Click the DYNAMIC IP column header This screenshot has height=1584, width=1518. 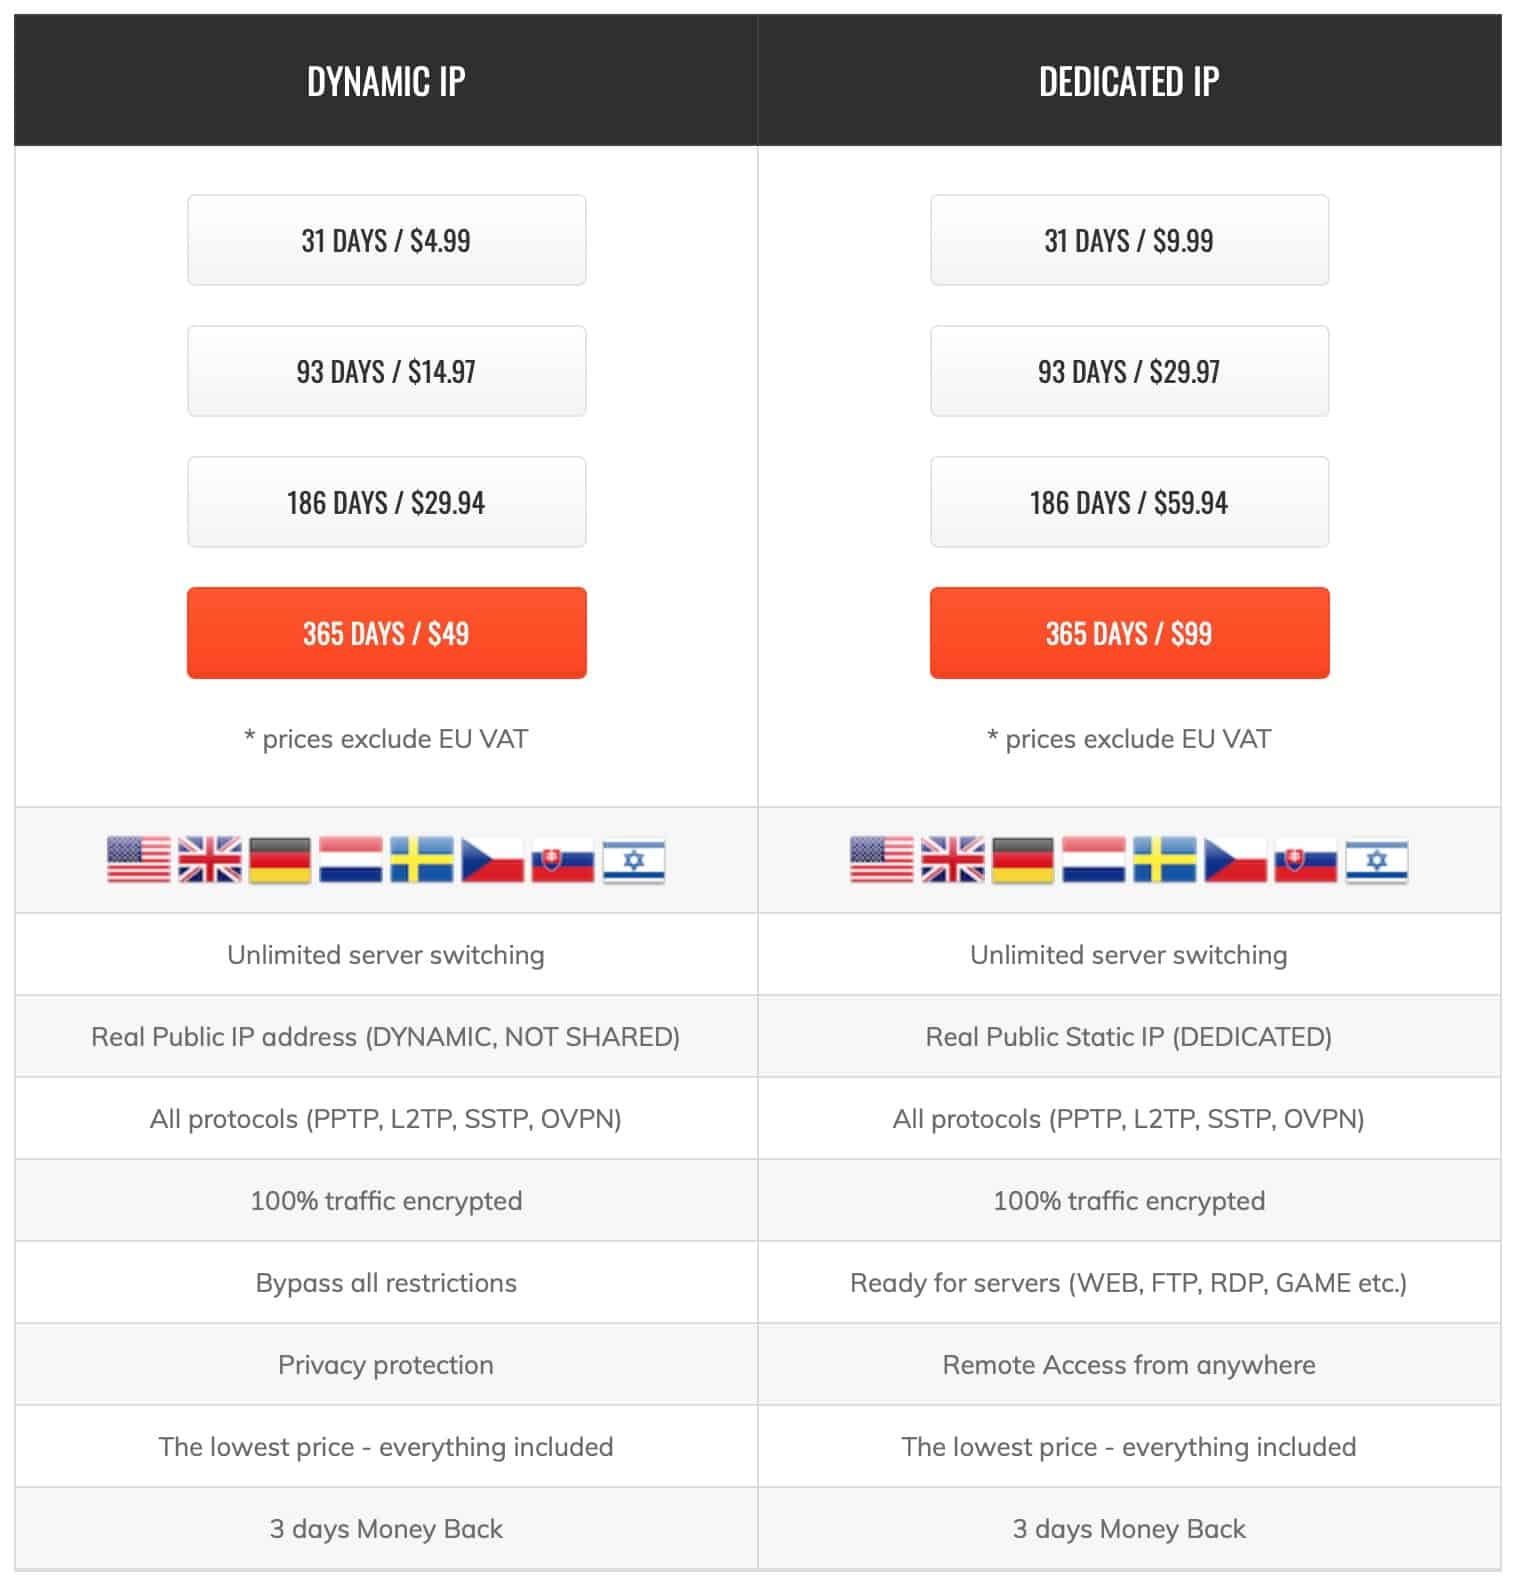386,80
